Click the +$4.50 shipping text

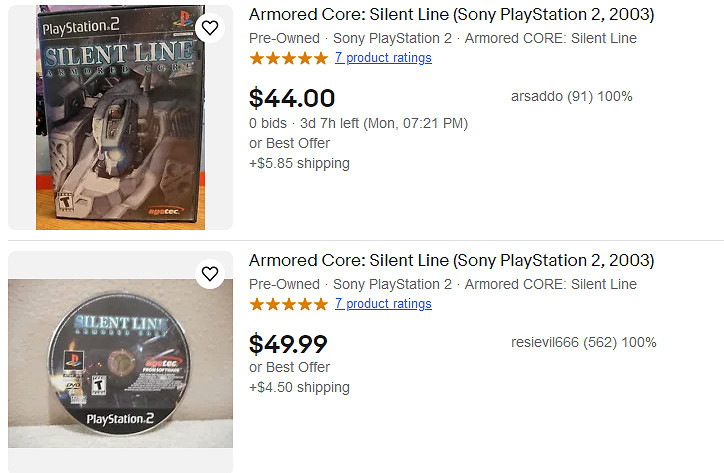299,388
